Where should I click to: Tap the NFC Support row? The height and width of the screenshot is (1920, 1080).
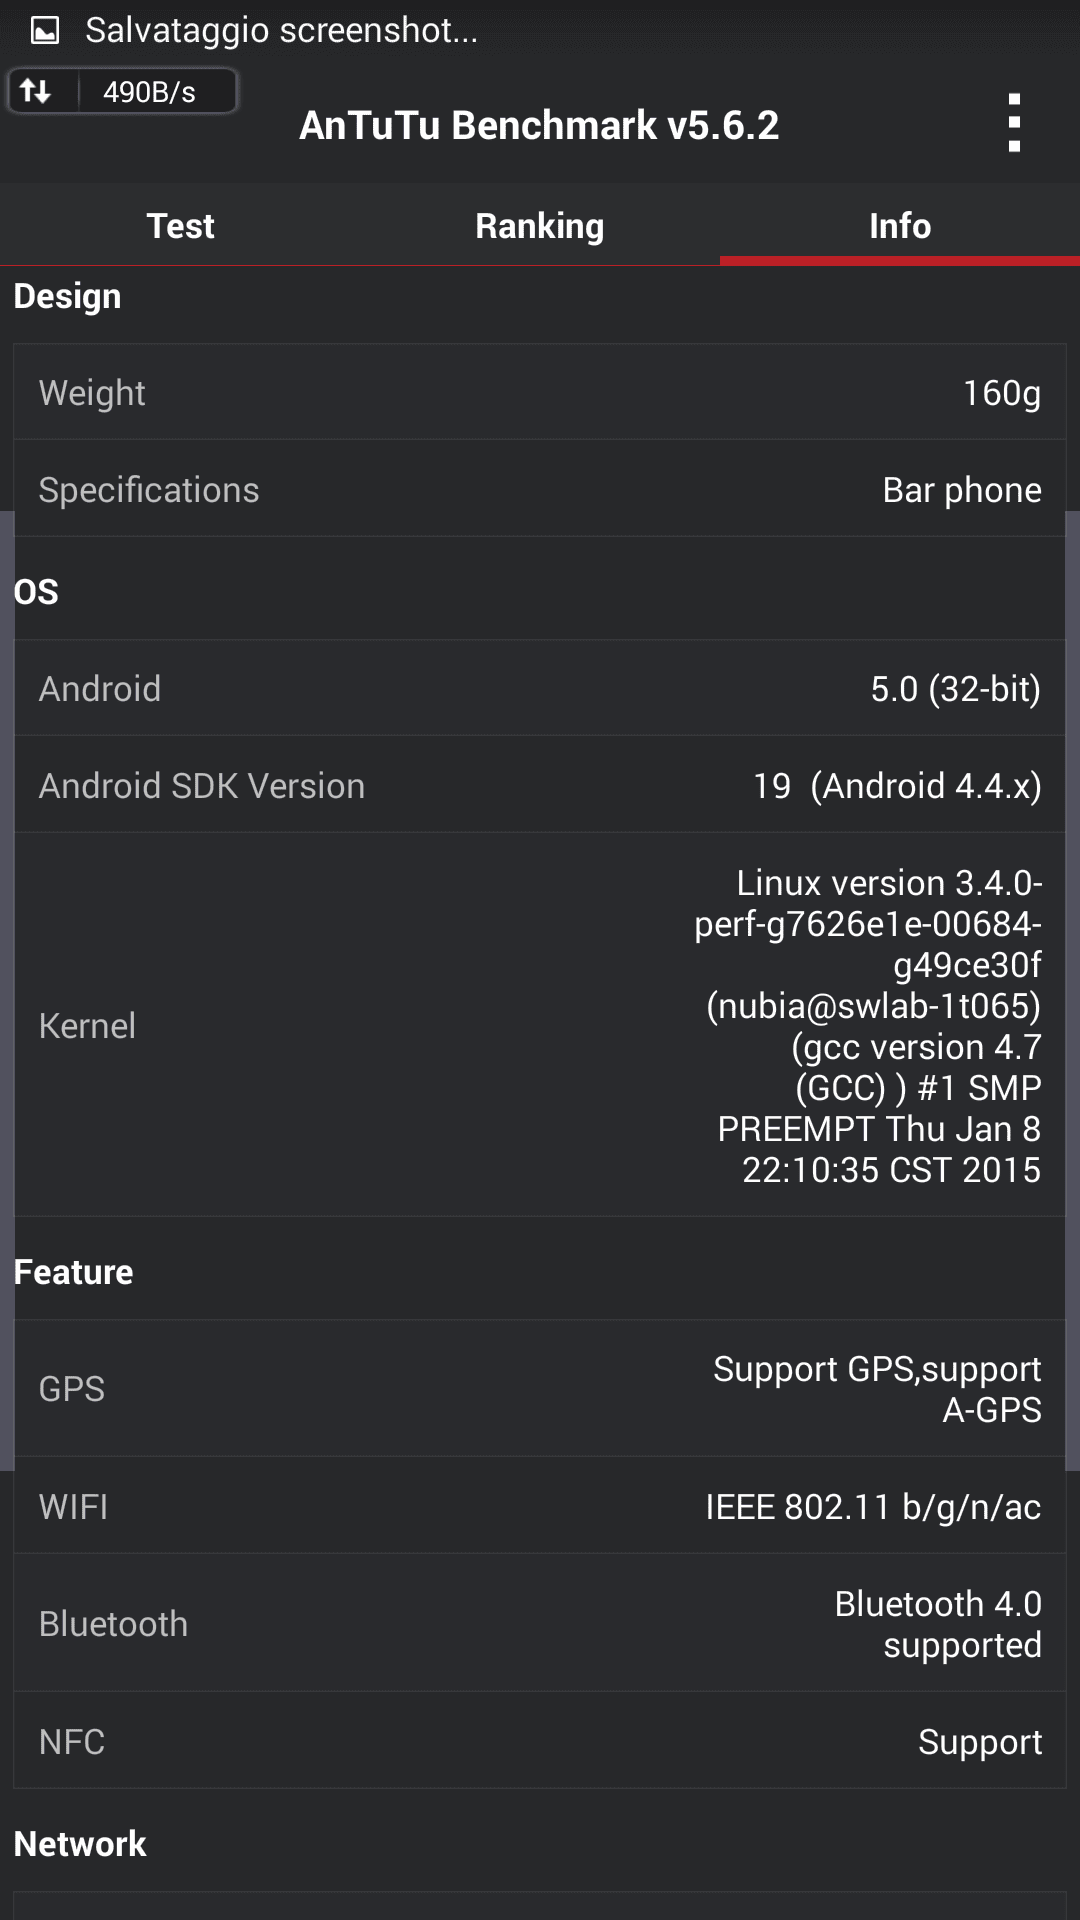(540, 1741)
